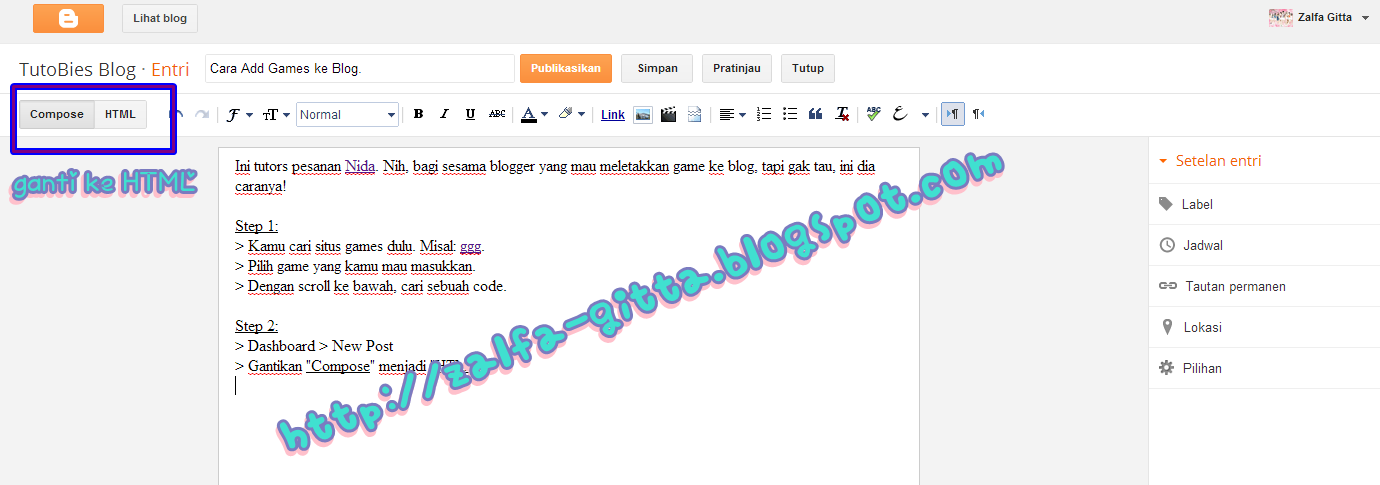Click the insert jump break icon

click(695, 115)
